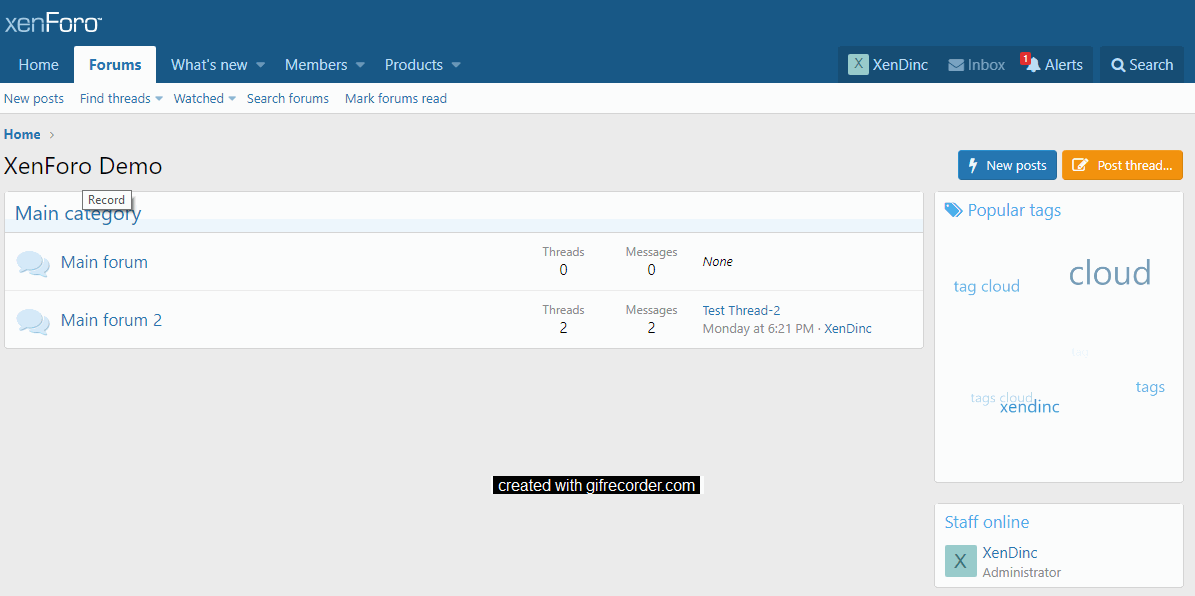Open the Alerts bell icon
The height and width of the screenshot is (596, 1195).
pyautogui.click(x=1033, y=65)
